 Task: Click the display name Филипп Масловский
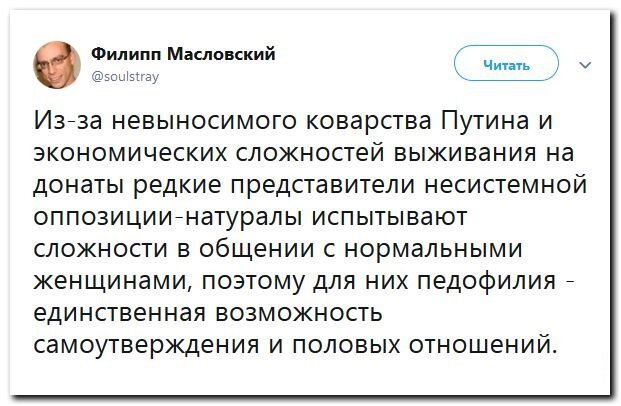point(183,53)
